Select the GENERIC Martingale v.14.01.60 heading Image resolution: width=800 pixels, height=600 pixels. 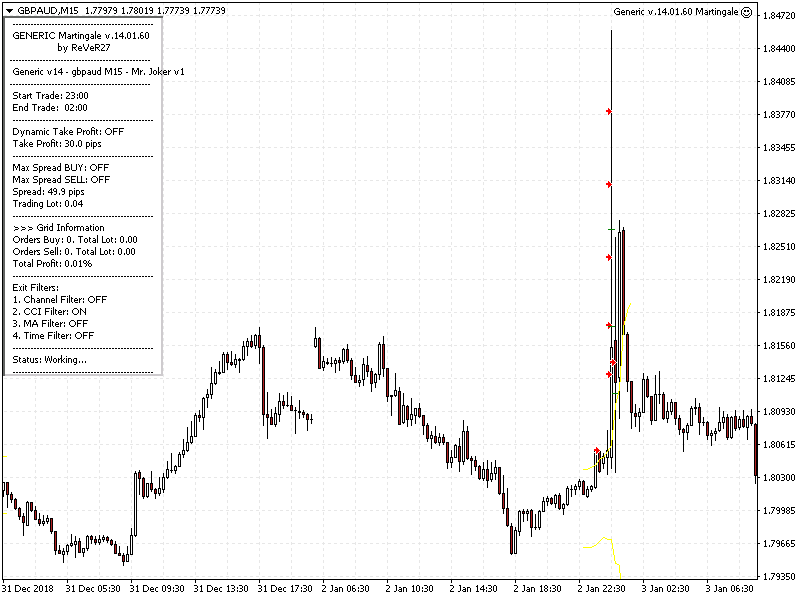[x=81, y=36]
